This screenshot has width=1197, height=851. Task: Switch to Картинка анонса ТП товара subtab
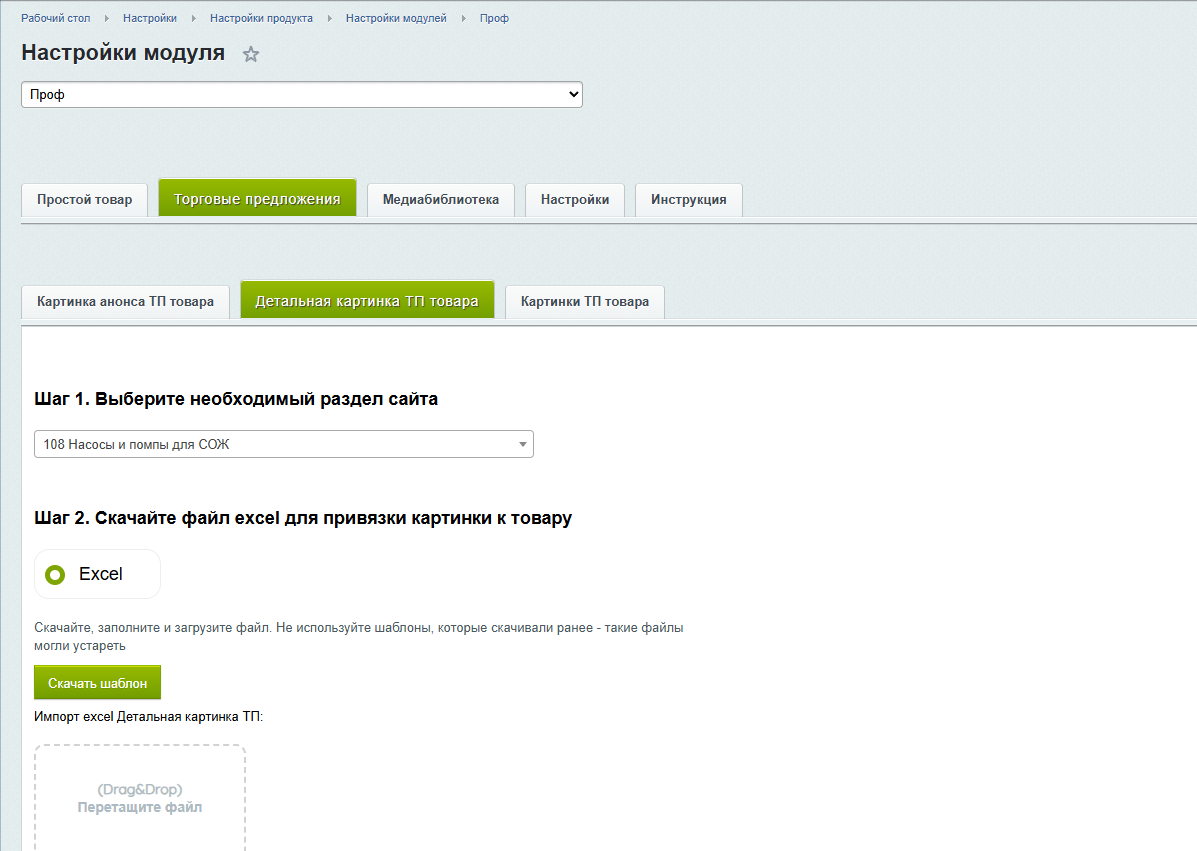click(125, 302)
